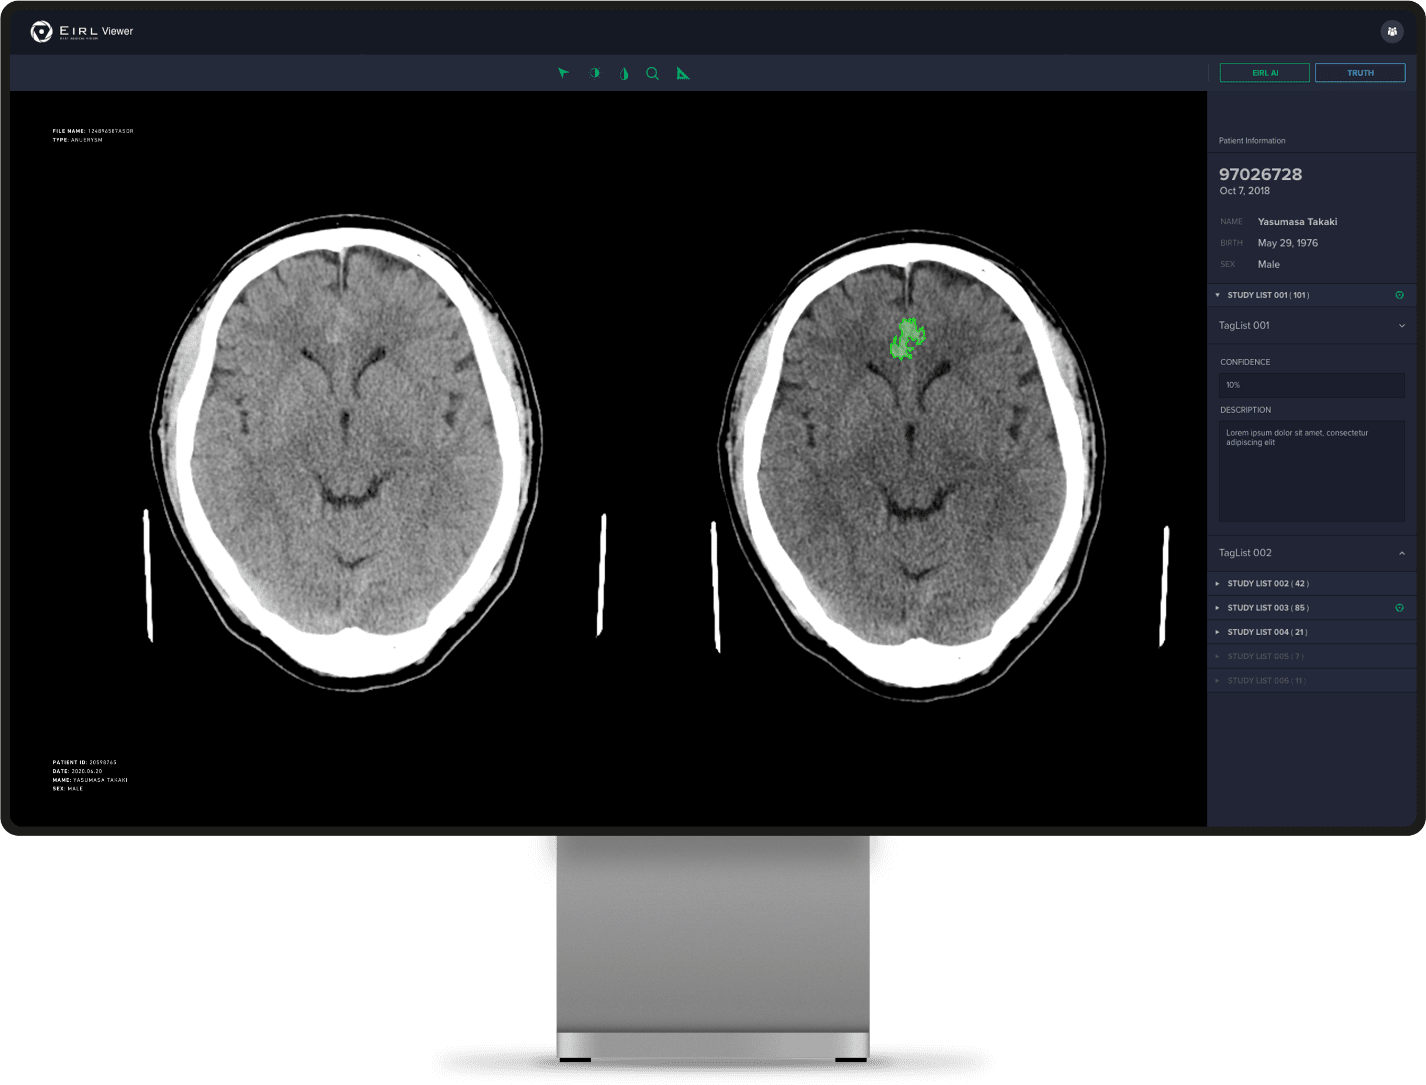Open the user account icon top right
Viewport: 1426px width, 1085px height.
click(x=1392, y=31)
